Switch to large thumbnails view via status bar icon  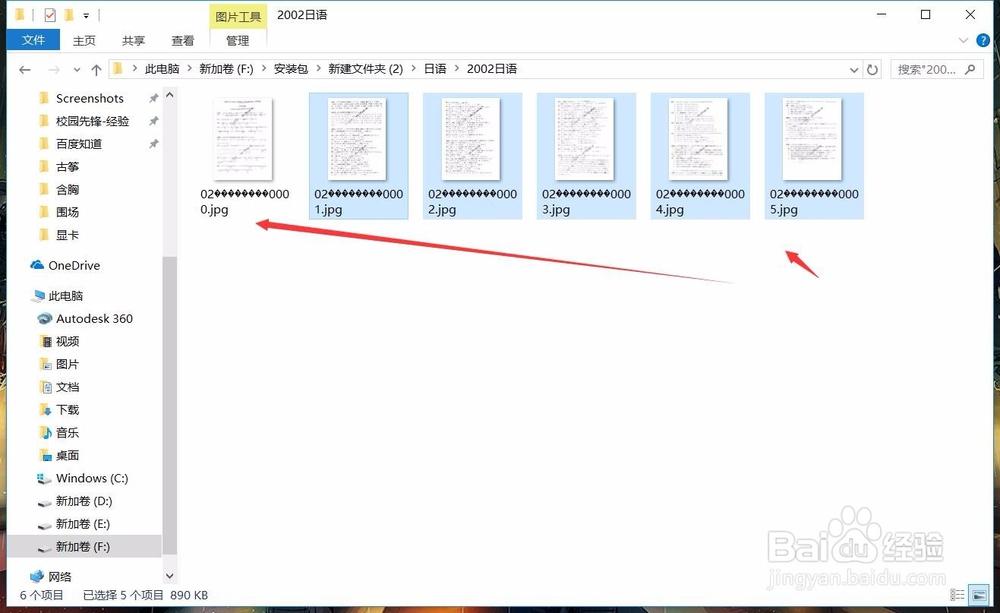point(978,594)
